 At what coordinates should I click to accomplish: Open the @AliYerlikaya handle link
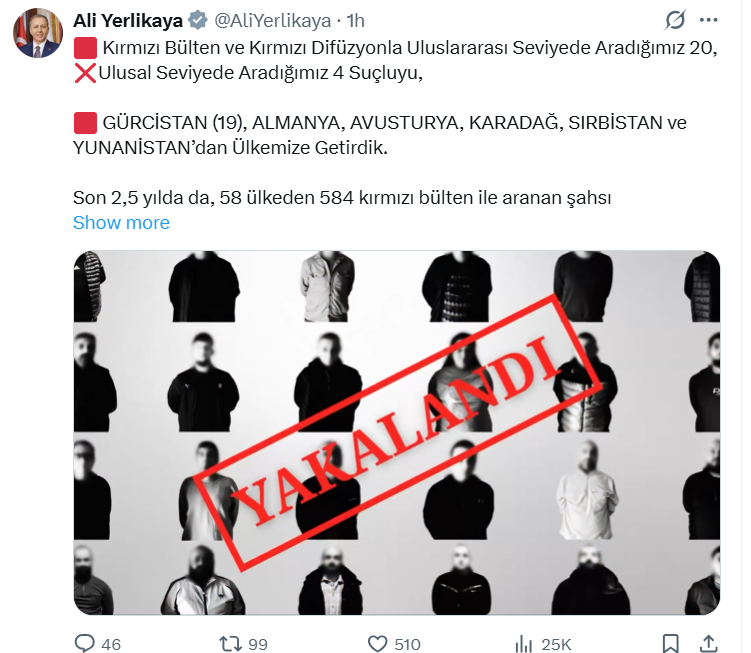click(273, 21)
